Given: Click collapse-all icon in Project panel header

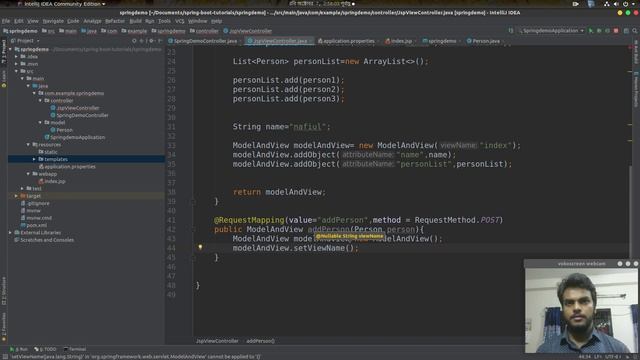Looking at the screenshot, I should click(x=142, y=41).
